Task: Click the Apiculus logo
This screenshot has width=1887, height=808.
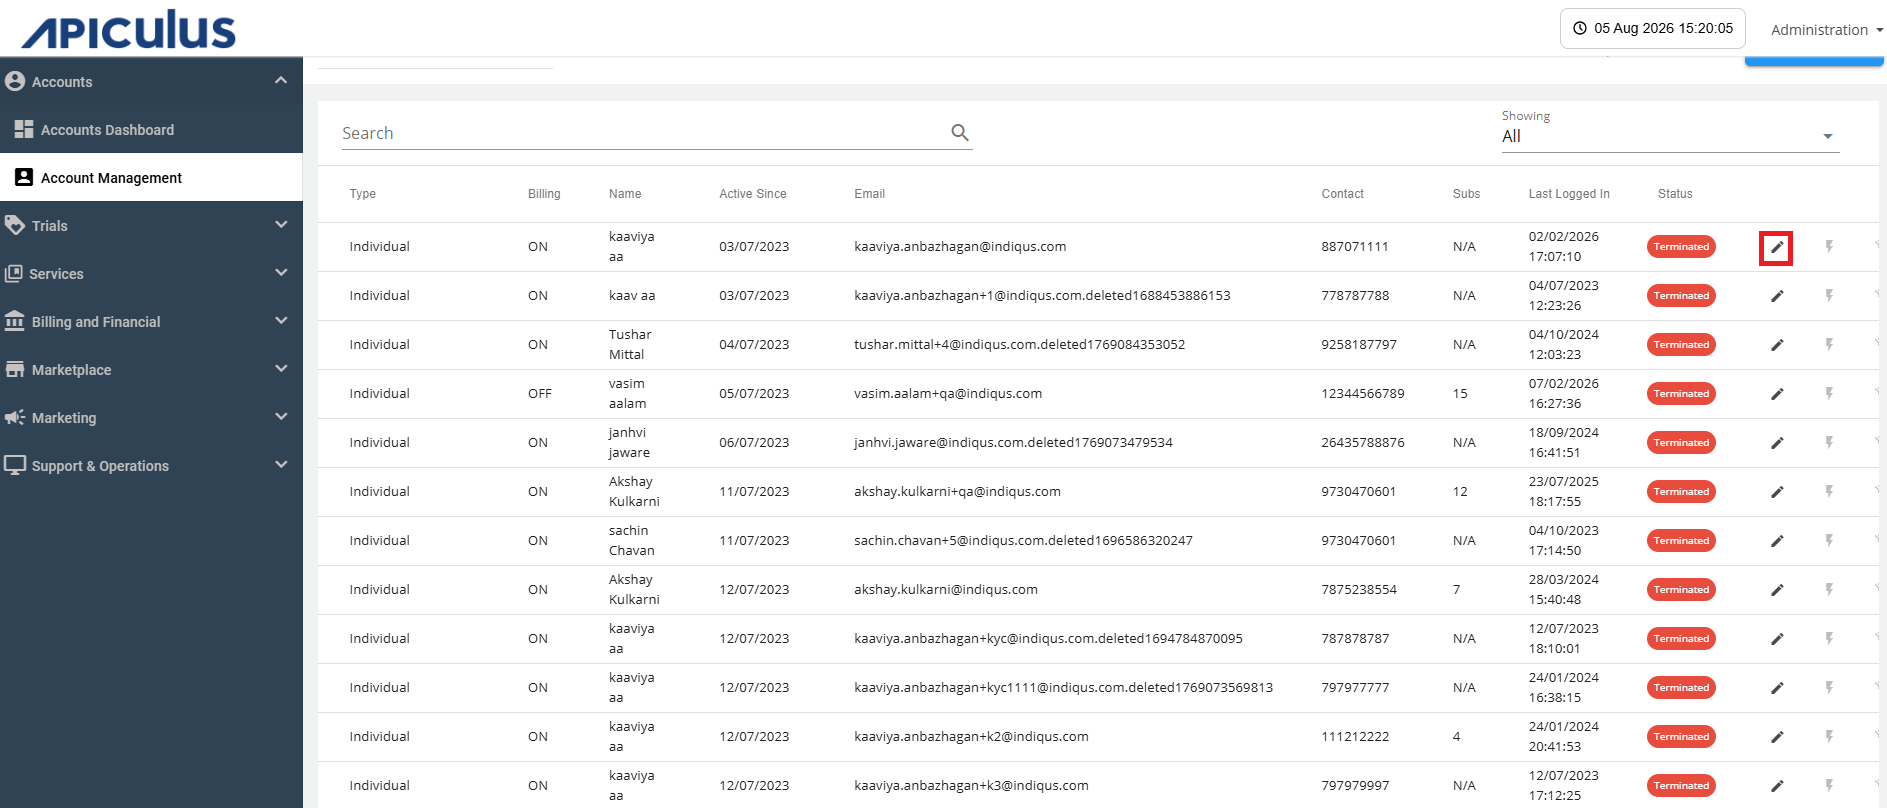Action: click(x=129, y=29)
